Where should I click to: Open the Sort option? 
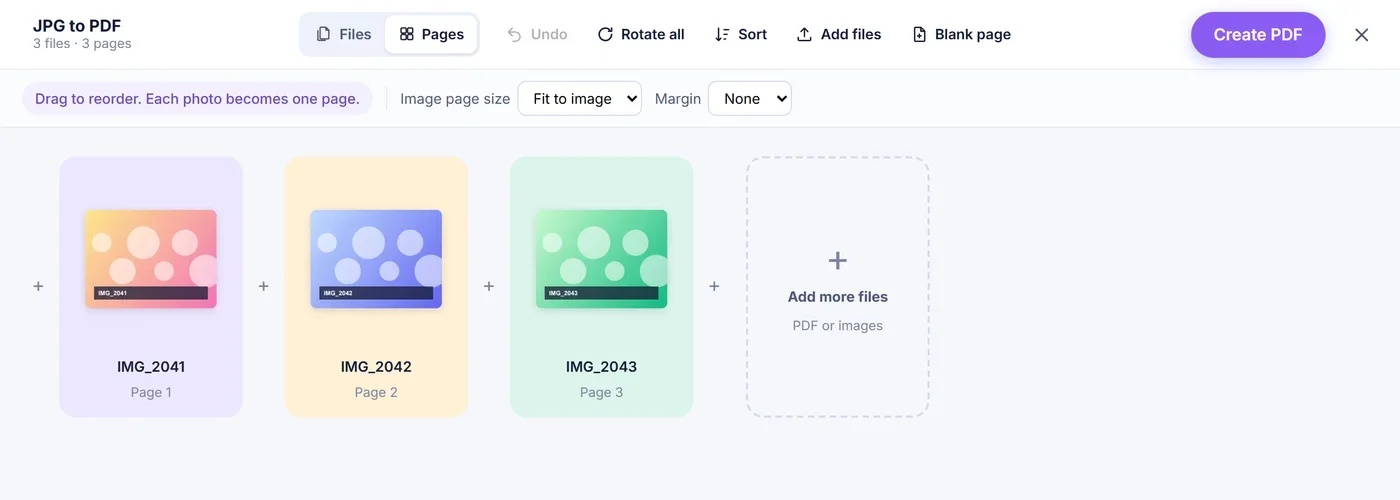coord(741,34)
